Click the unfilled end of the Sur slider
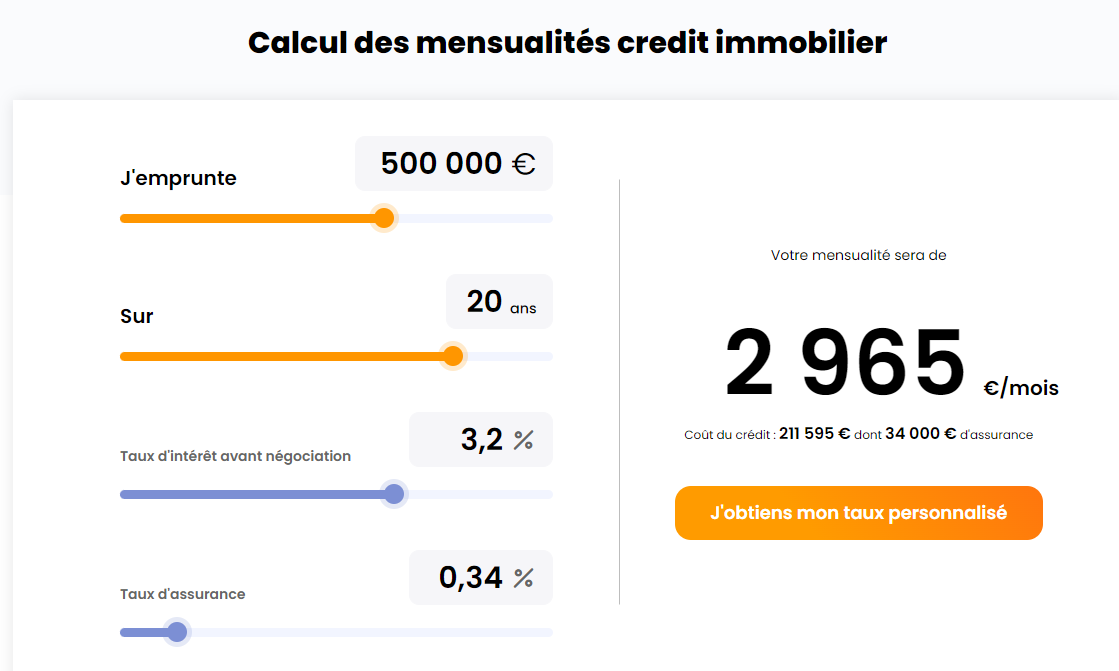1119x671 pixels. click(x=510, y=357)
